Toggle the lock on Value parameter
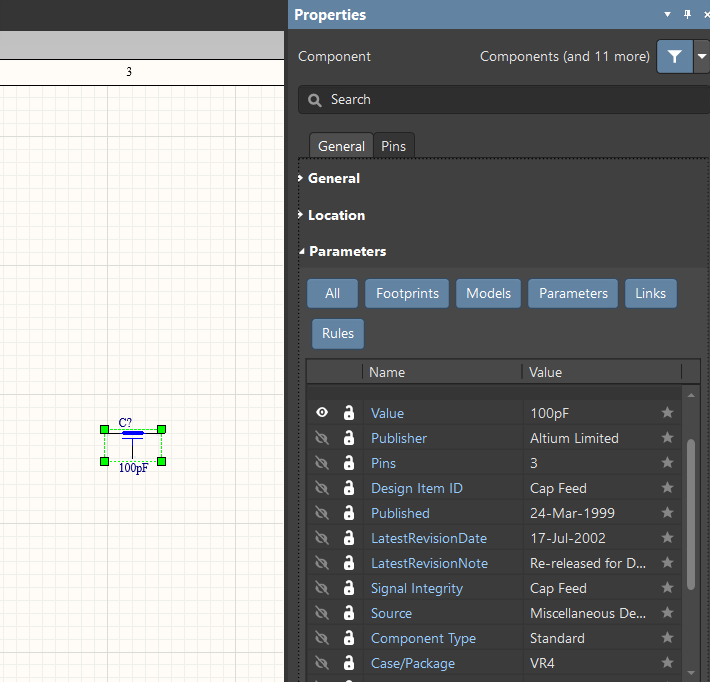The image size is (710, 682). point(349,413)
